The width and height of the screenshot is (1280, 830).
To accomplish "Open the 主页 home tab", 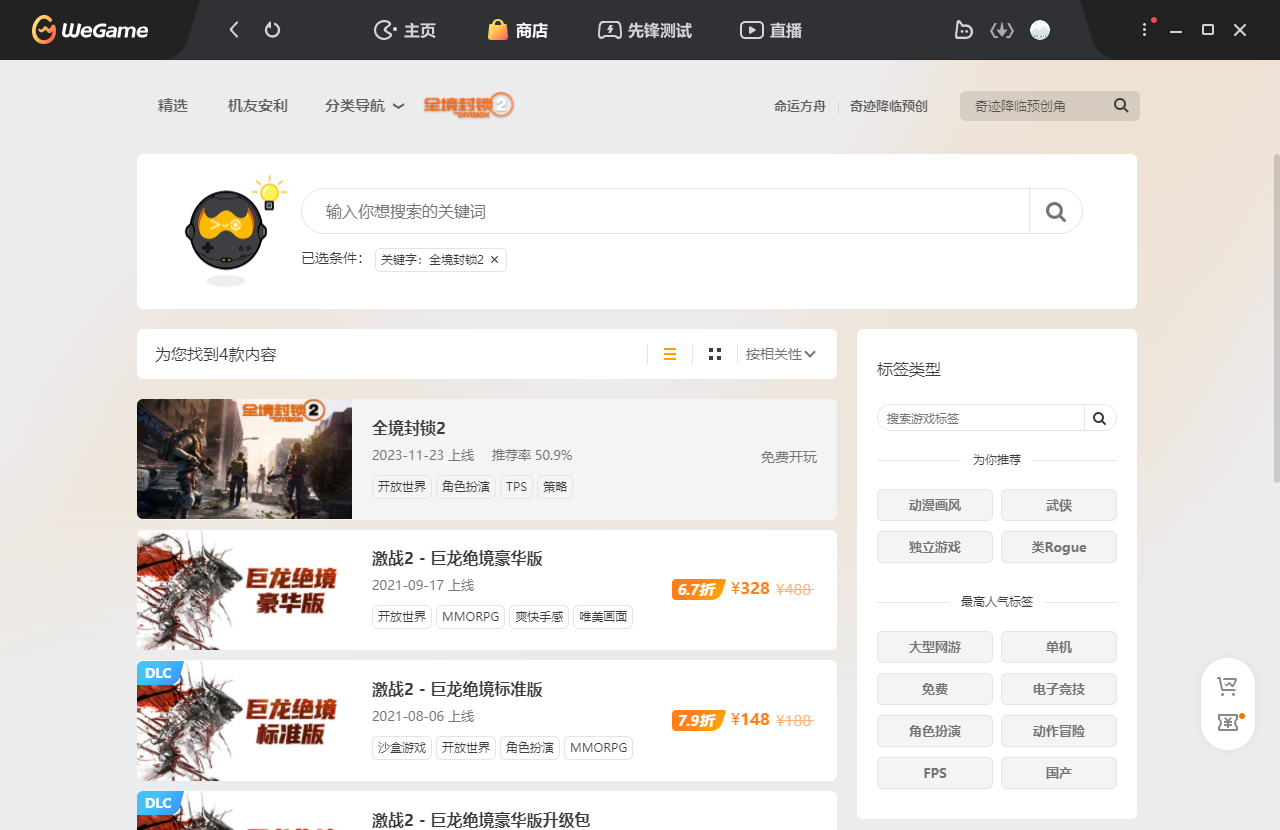I will [x=404, y=30].
